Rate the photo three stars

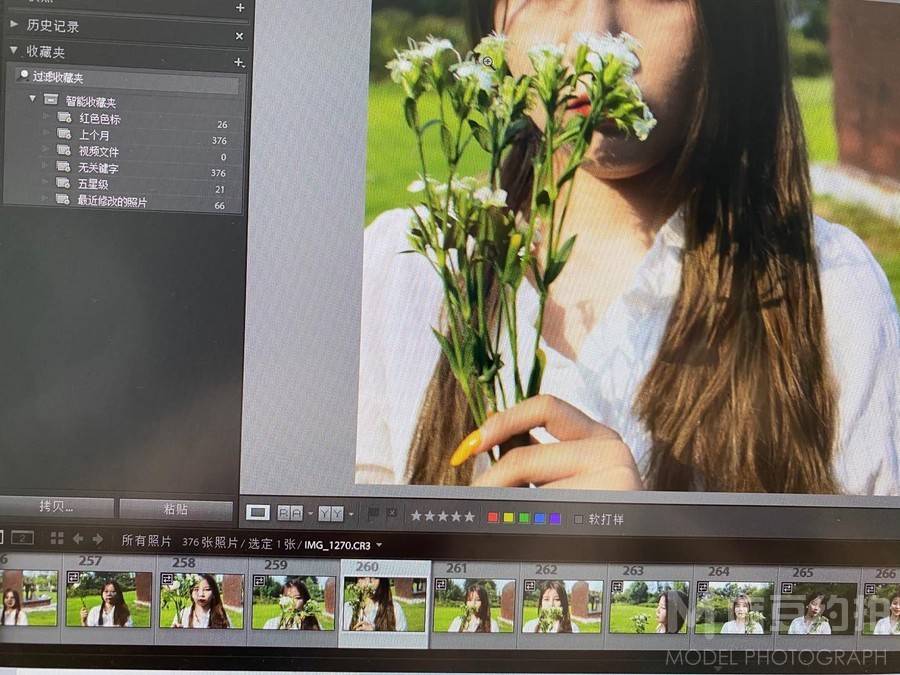tap(443, 517)
